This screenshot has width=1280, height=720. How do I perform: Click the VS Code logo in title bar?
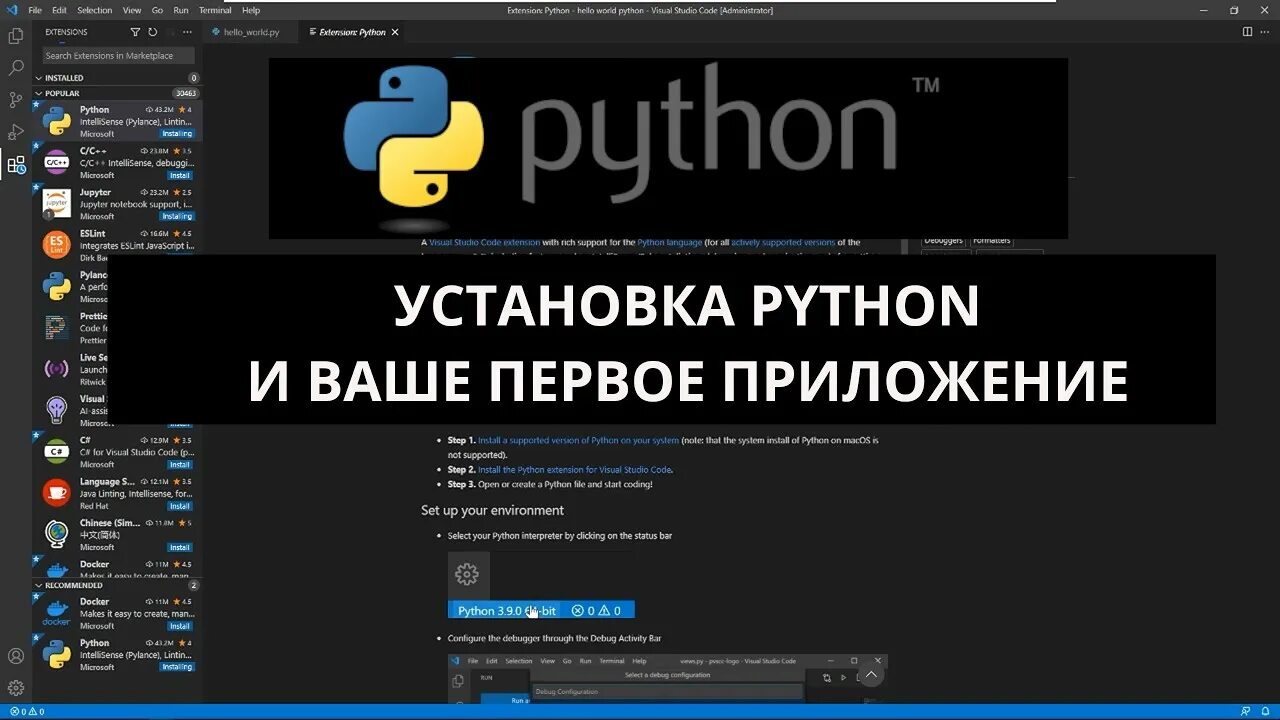click(x=12, y=10)
